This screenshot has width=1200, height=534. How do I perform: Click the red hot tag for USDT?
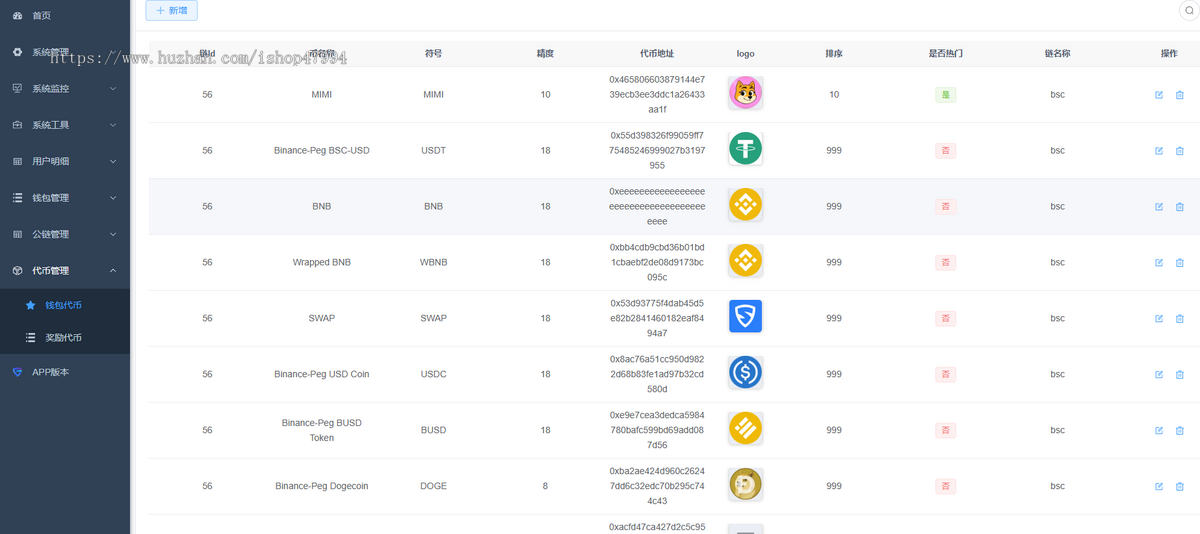click(945, 151)
